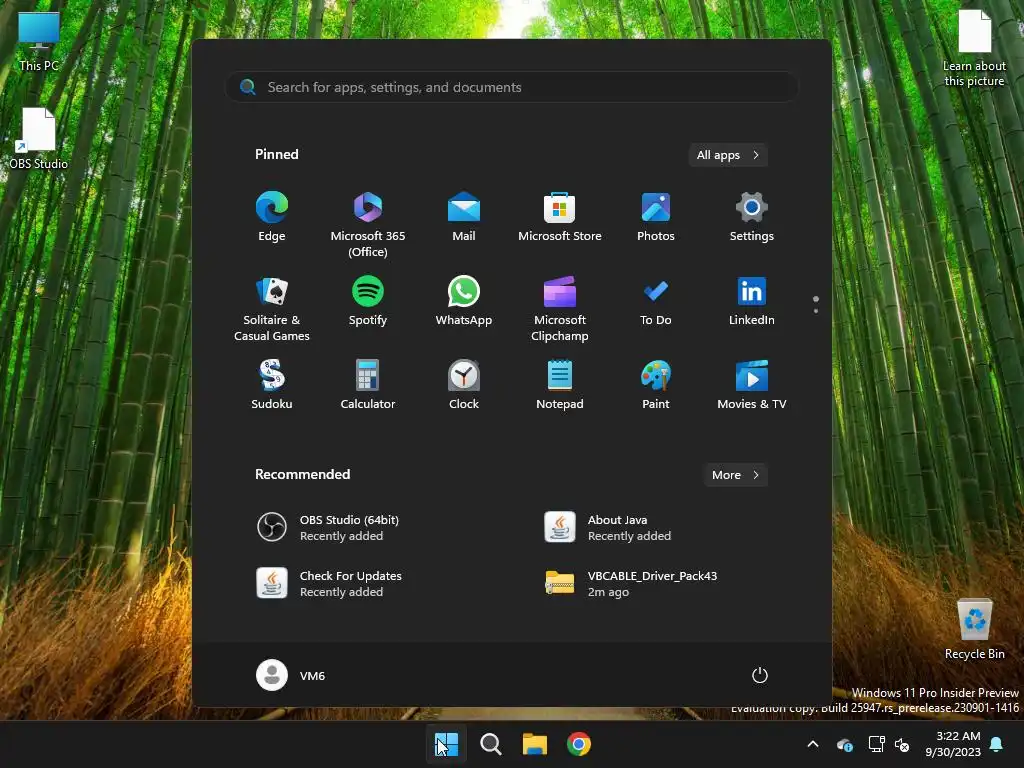Show More recommended items
Image resolution: width=1024 pixels, height=768 pixels.
coord(735,475)
